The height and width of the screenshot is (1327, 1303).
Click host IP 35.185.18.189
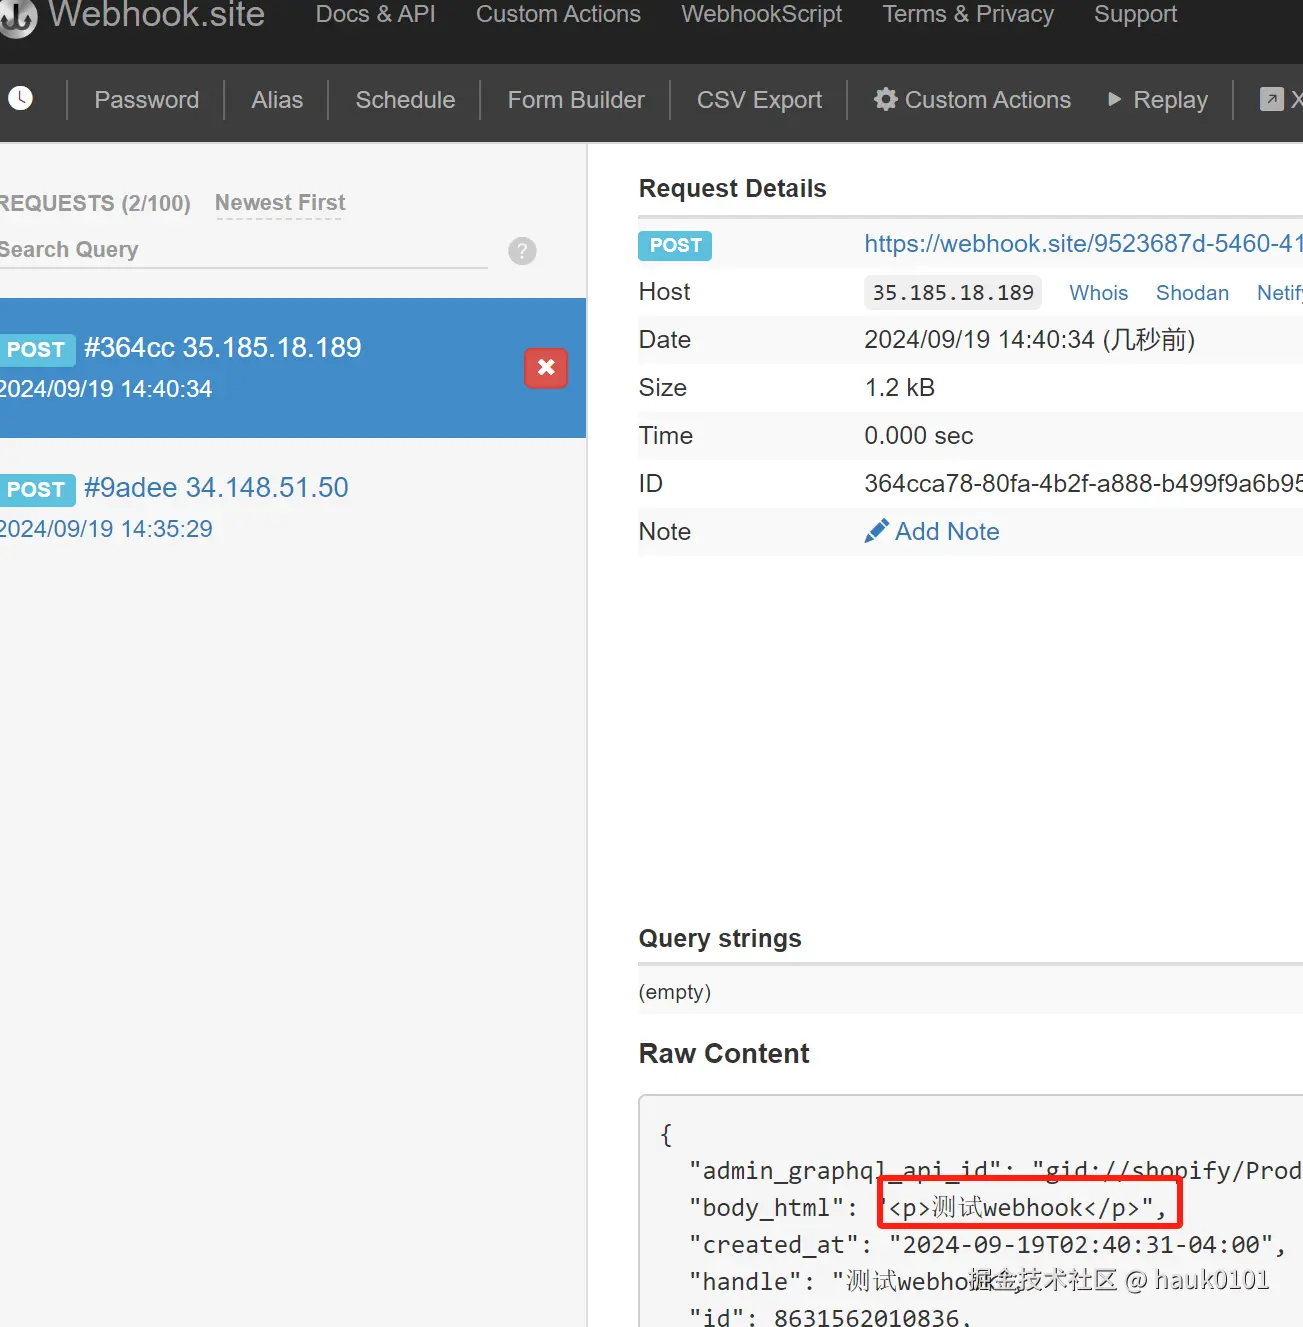953,292
